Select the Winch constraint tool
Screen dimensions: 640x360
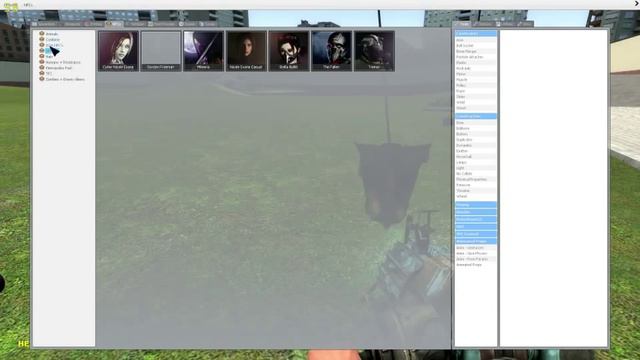tap(476, 108)
